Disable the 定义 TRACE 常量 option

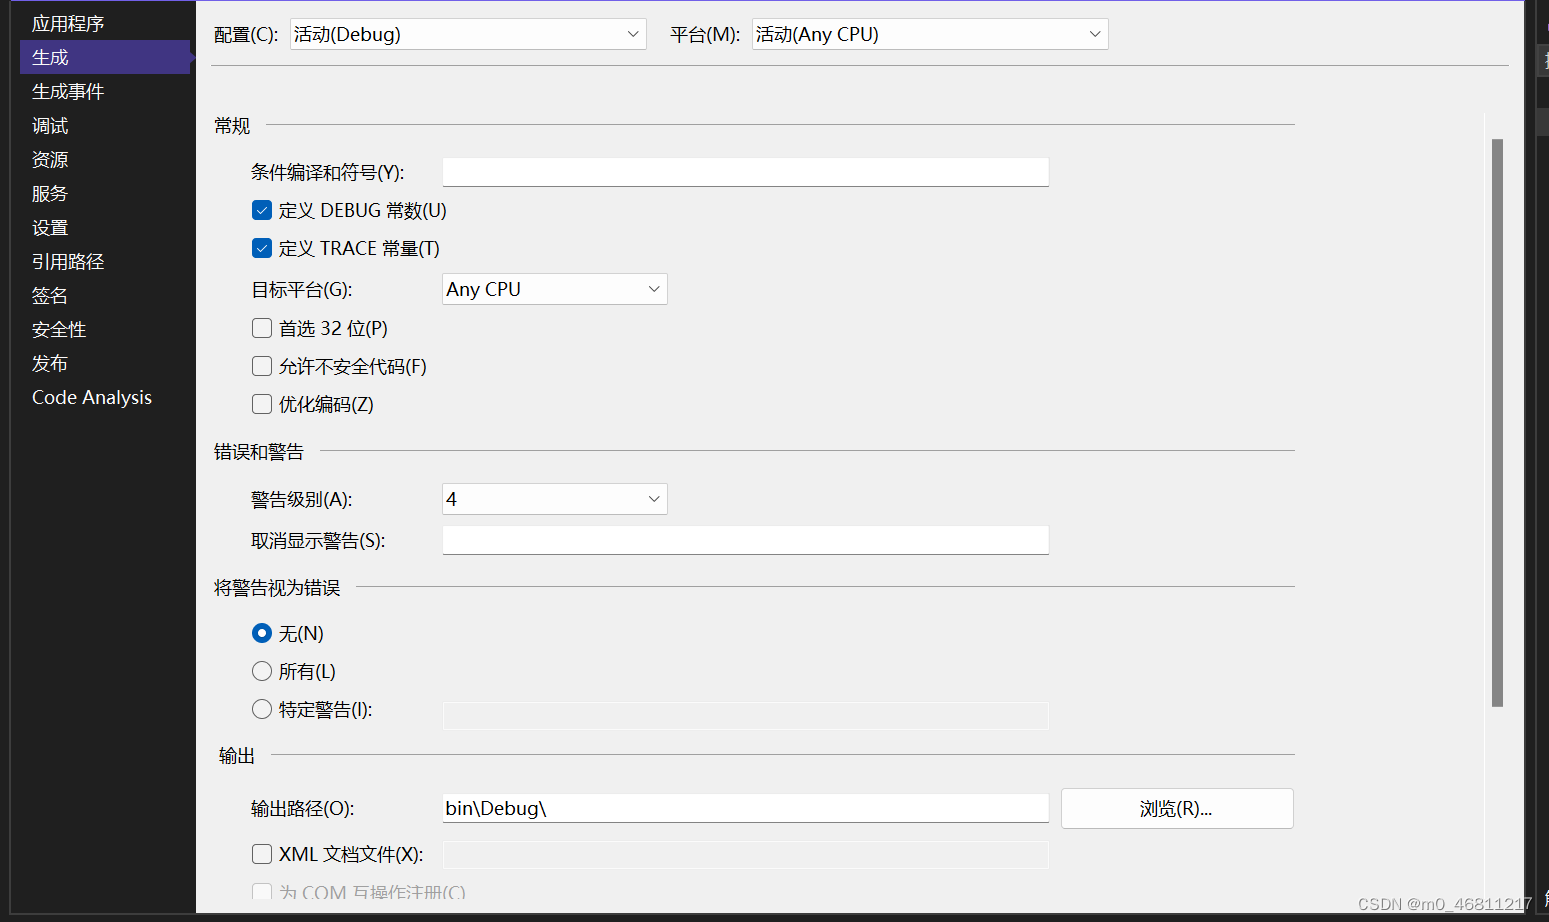click(261, 248)
